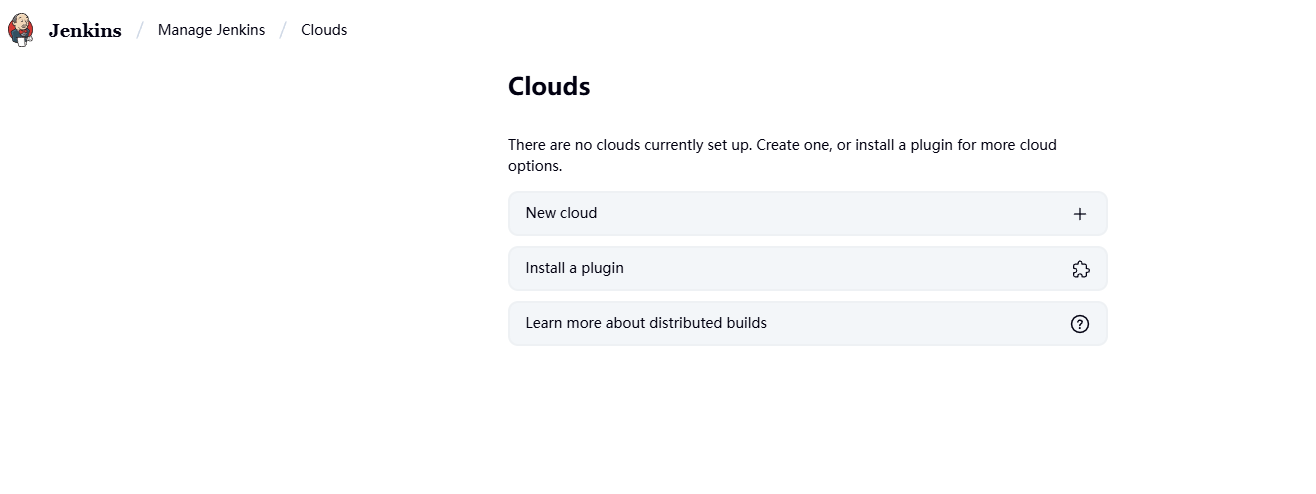The height and width of the screenshot is (494, 1316).
Task: Click the slash separator before Clouds breadcrumb
Action: 283,30
